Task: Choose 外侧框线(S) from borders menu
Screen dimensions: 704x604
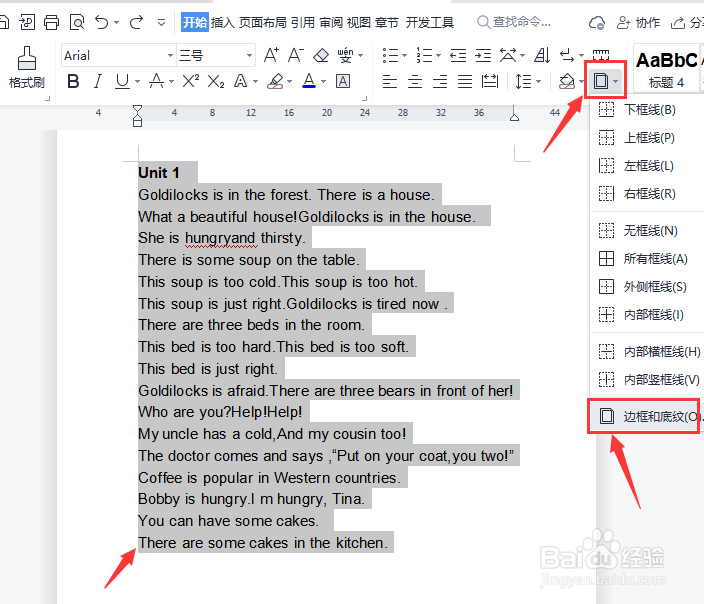Action: 647,287
